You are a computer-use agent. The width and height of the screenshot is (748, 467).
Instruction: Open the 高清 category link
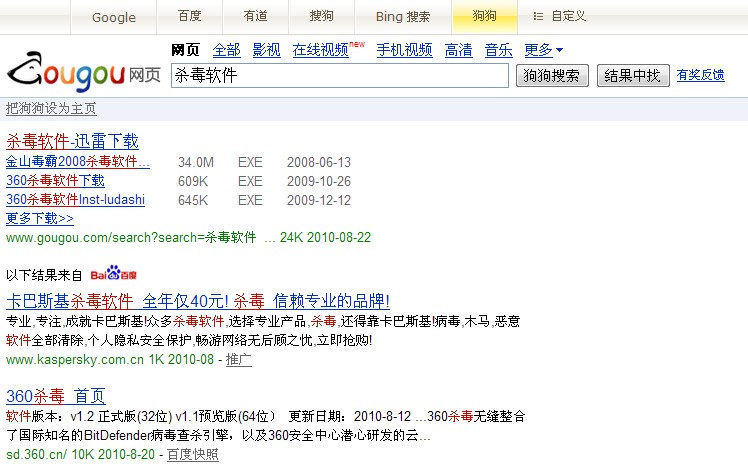click(458, 50)
